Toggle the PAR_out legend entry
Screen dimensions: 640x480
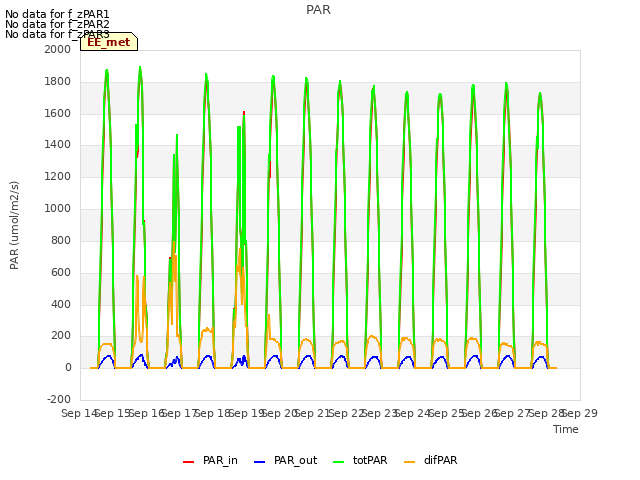tap(285, 461)
